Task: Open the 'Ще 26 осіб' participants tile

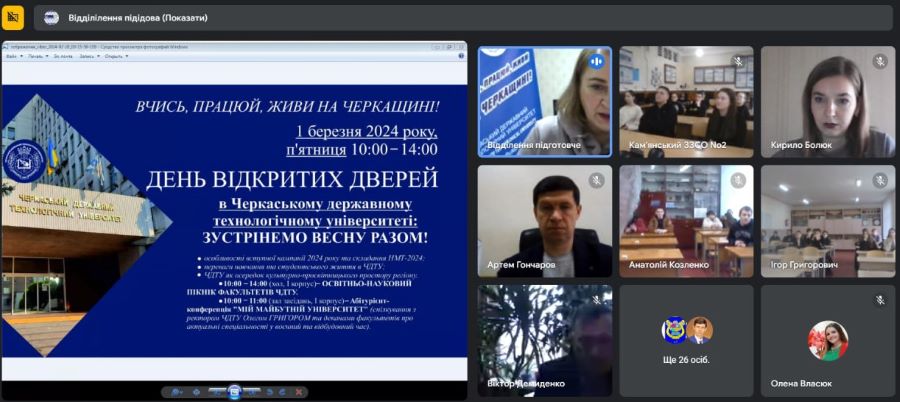Action: click(686, 341)
